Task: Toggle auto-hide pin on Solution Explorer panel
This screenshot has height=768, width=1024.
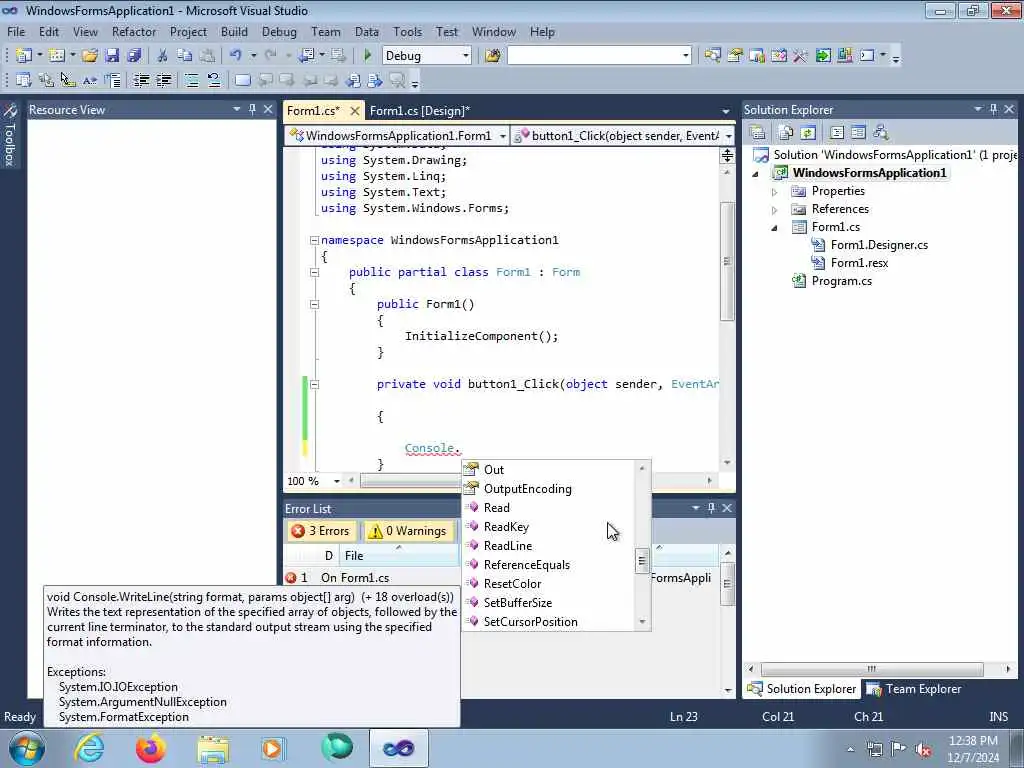Action: tap(993, 109)
